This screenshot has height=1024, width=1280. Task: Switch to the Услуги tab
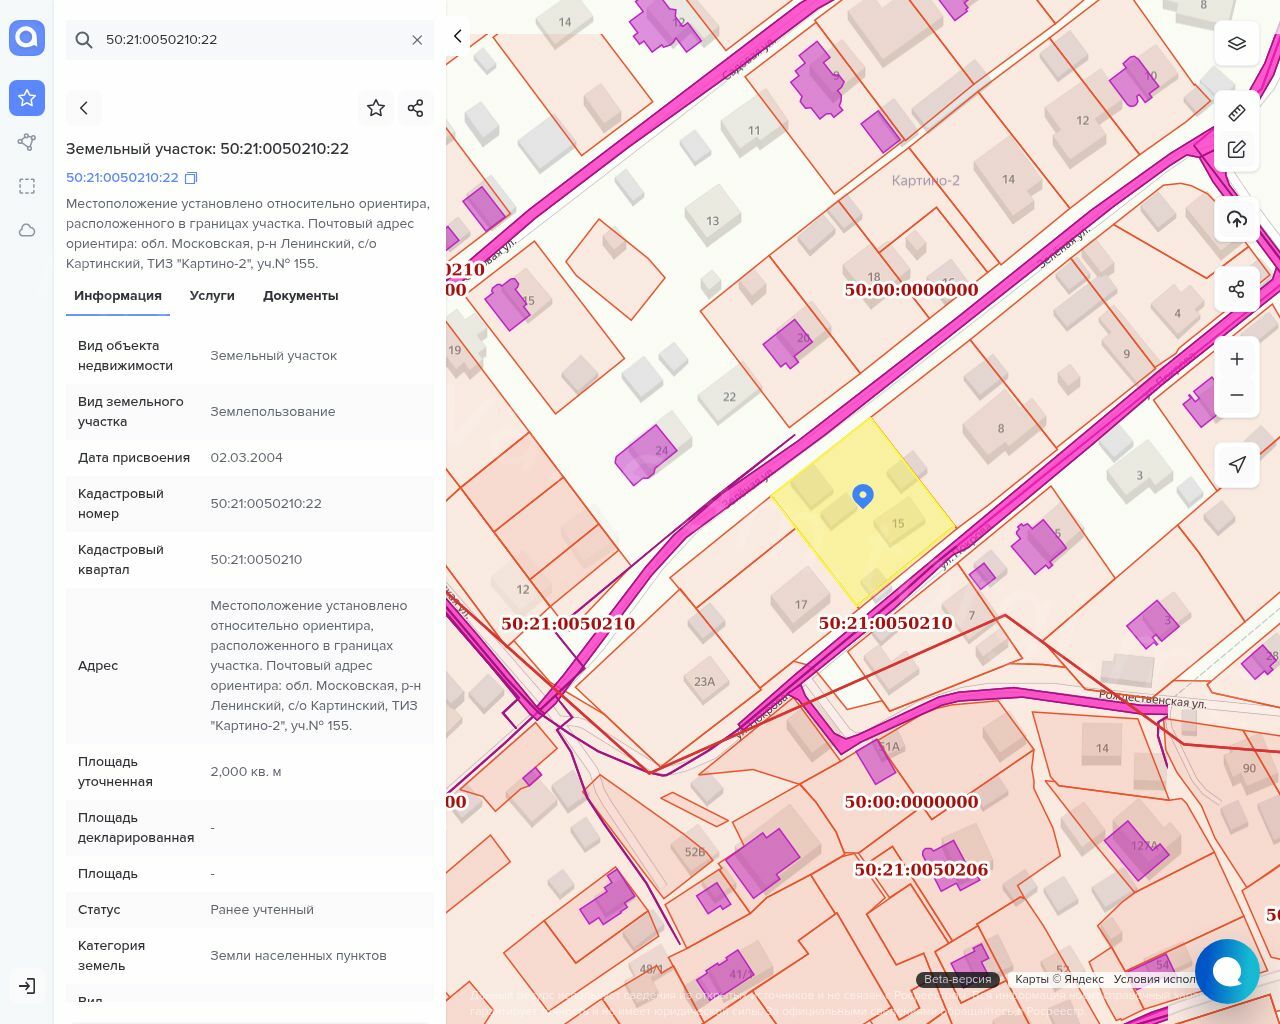tap(212, 296)
